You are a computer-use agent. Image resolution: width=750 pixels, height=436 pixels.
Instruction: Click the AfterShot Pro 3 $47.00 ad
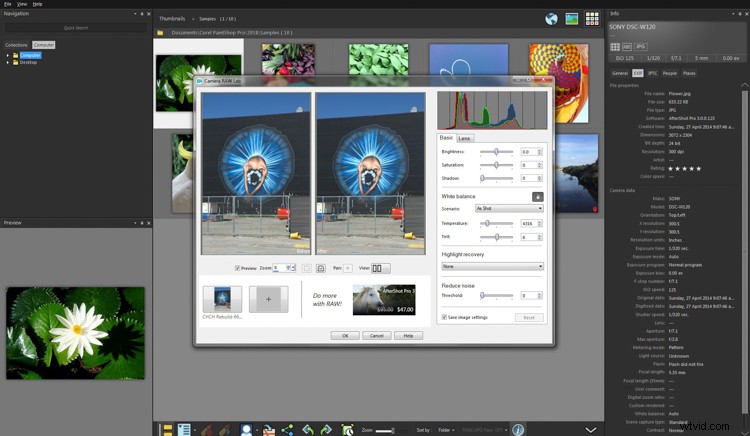(384, 300)
